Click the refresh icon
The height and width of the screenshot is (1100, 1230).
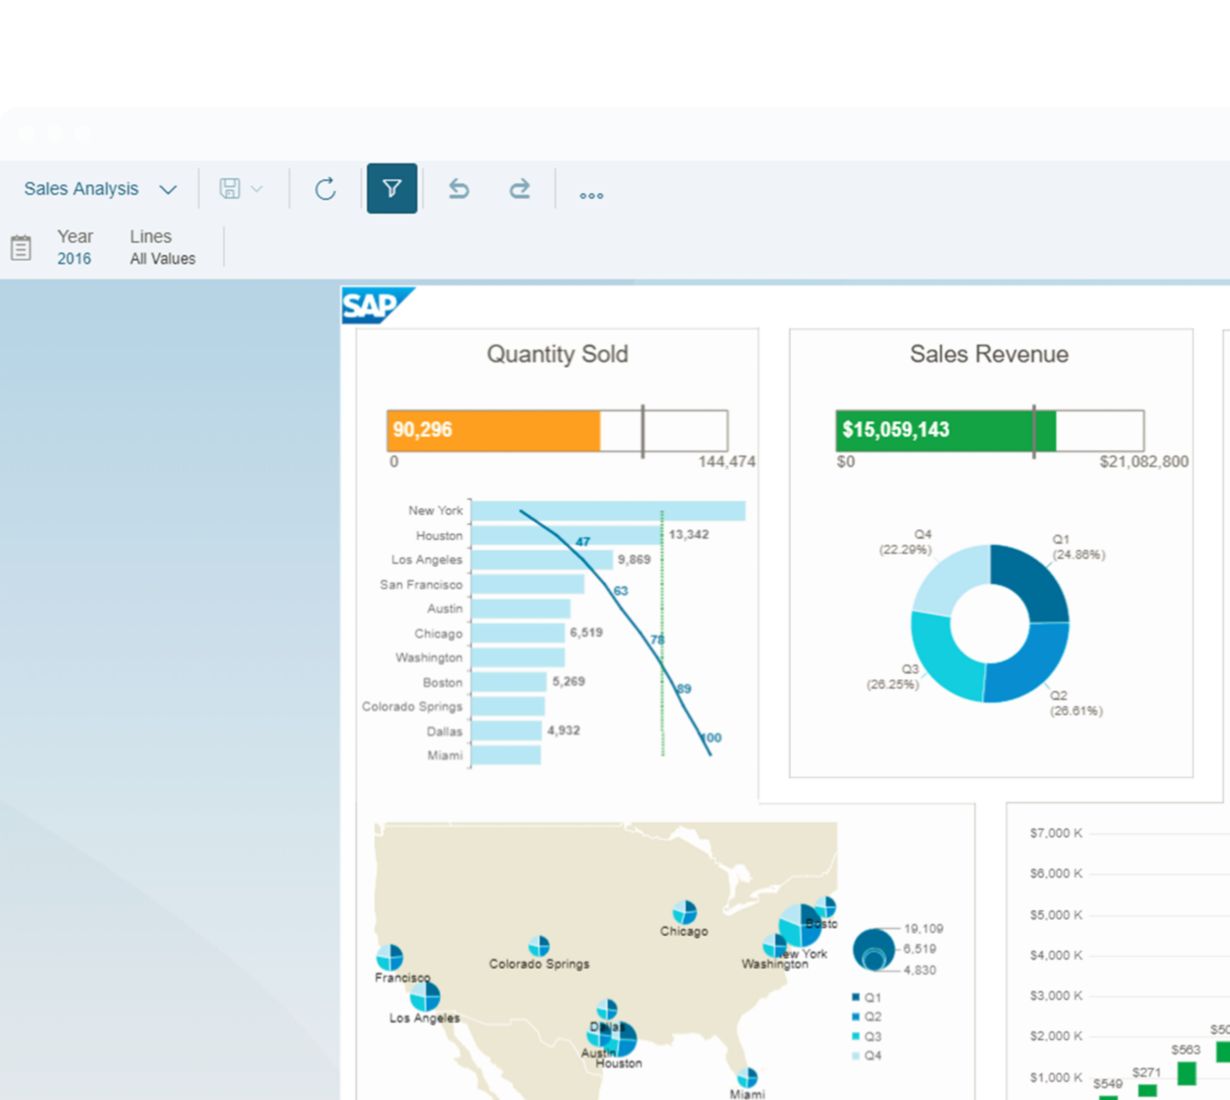click(325, 189)
